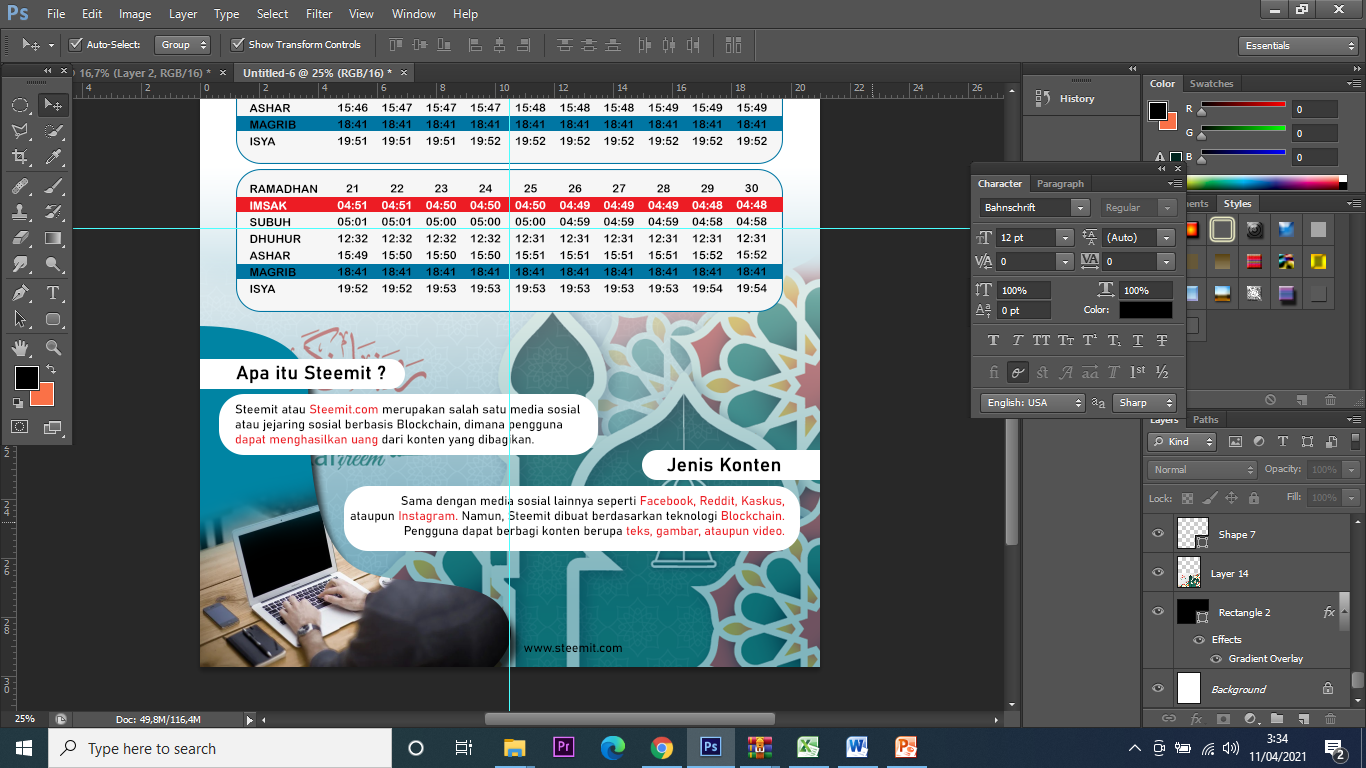This screenshot has height=768, width=1366.
Task: Create a new layer from Layers panel
Action: (1304, 719)
